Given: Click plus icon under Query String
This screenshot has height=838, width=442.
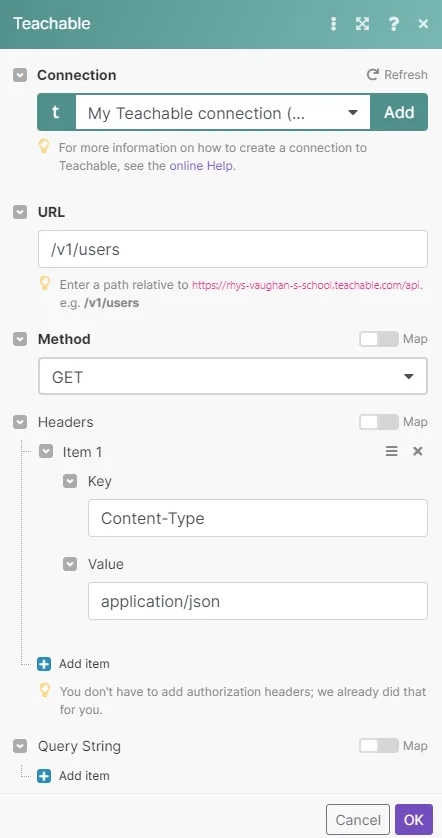Looking at the screenshot, I should click(44, 776).
